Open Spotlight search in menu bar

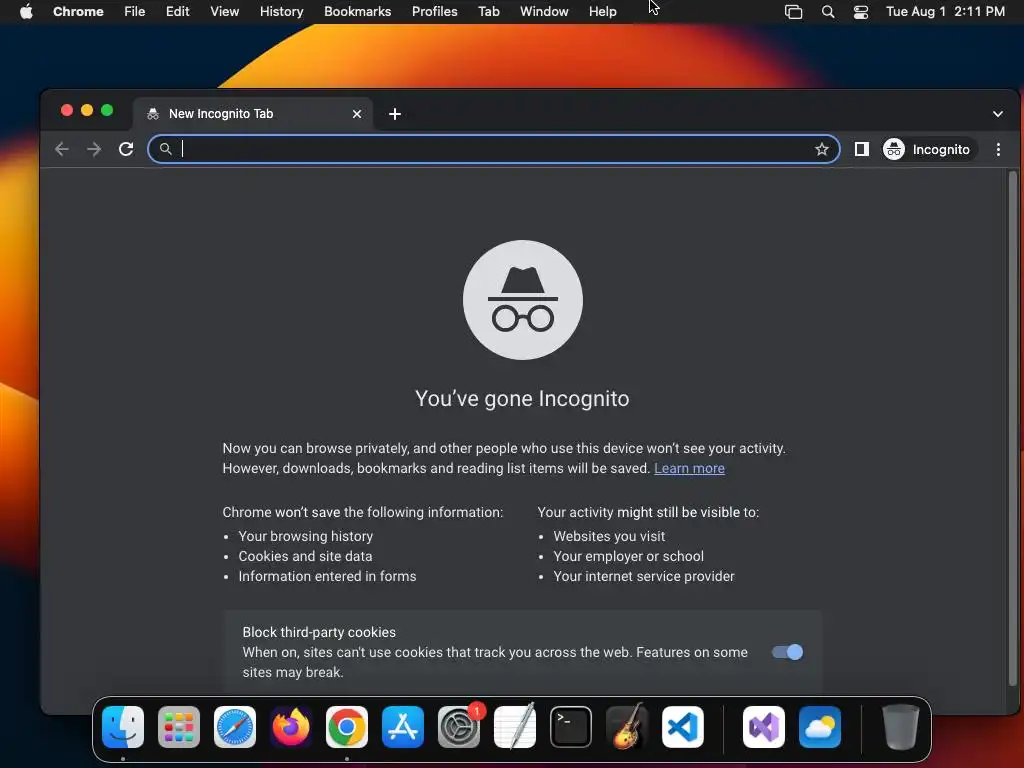click(x=828, y=12)
